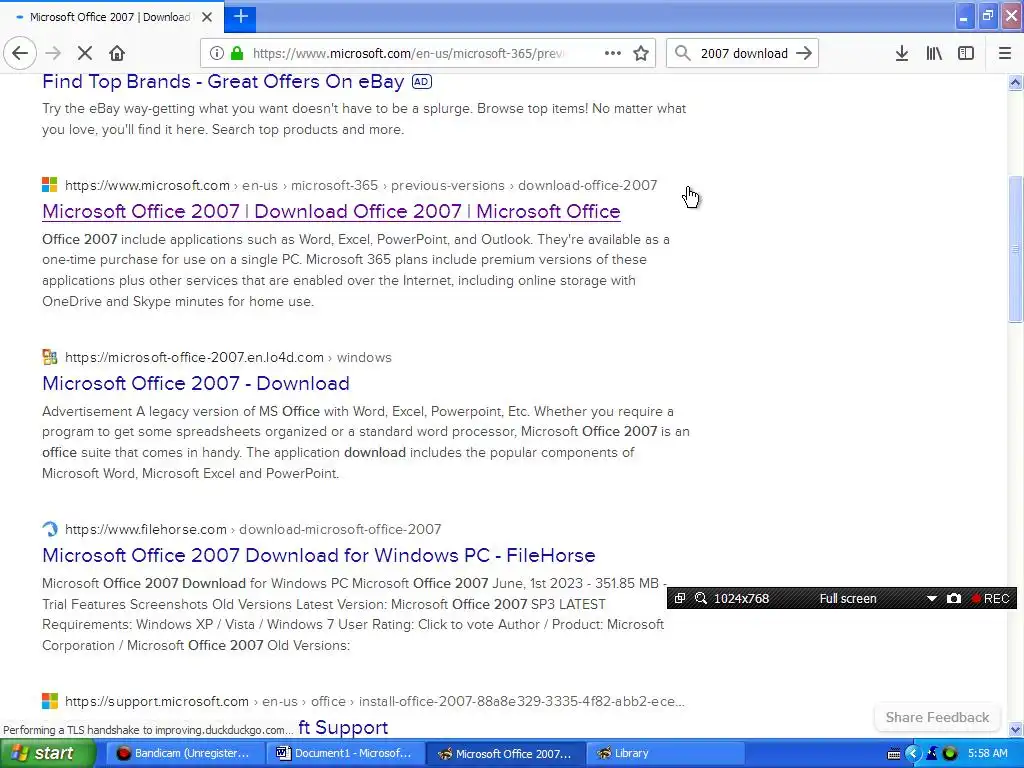Click the keyboard icon in system tray
The image size is (1024, 768).
click(x=894, y=754)
